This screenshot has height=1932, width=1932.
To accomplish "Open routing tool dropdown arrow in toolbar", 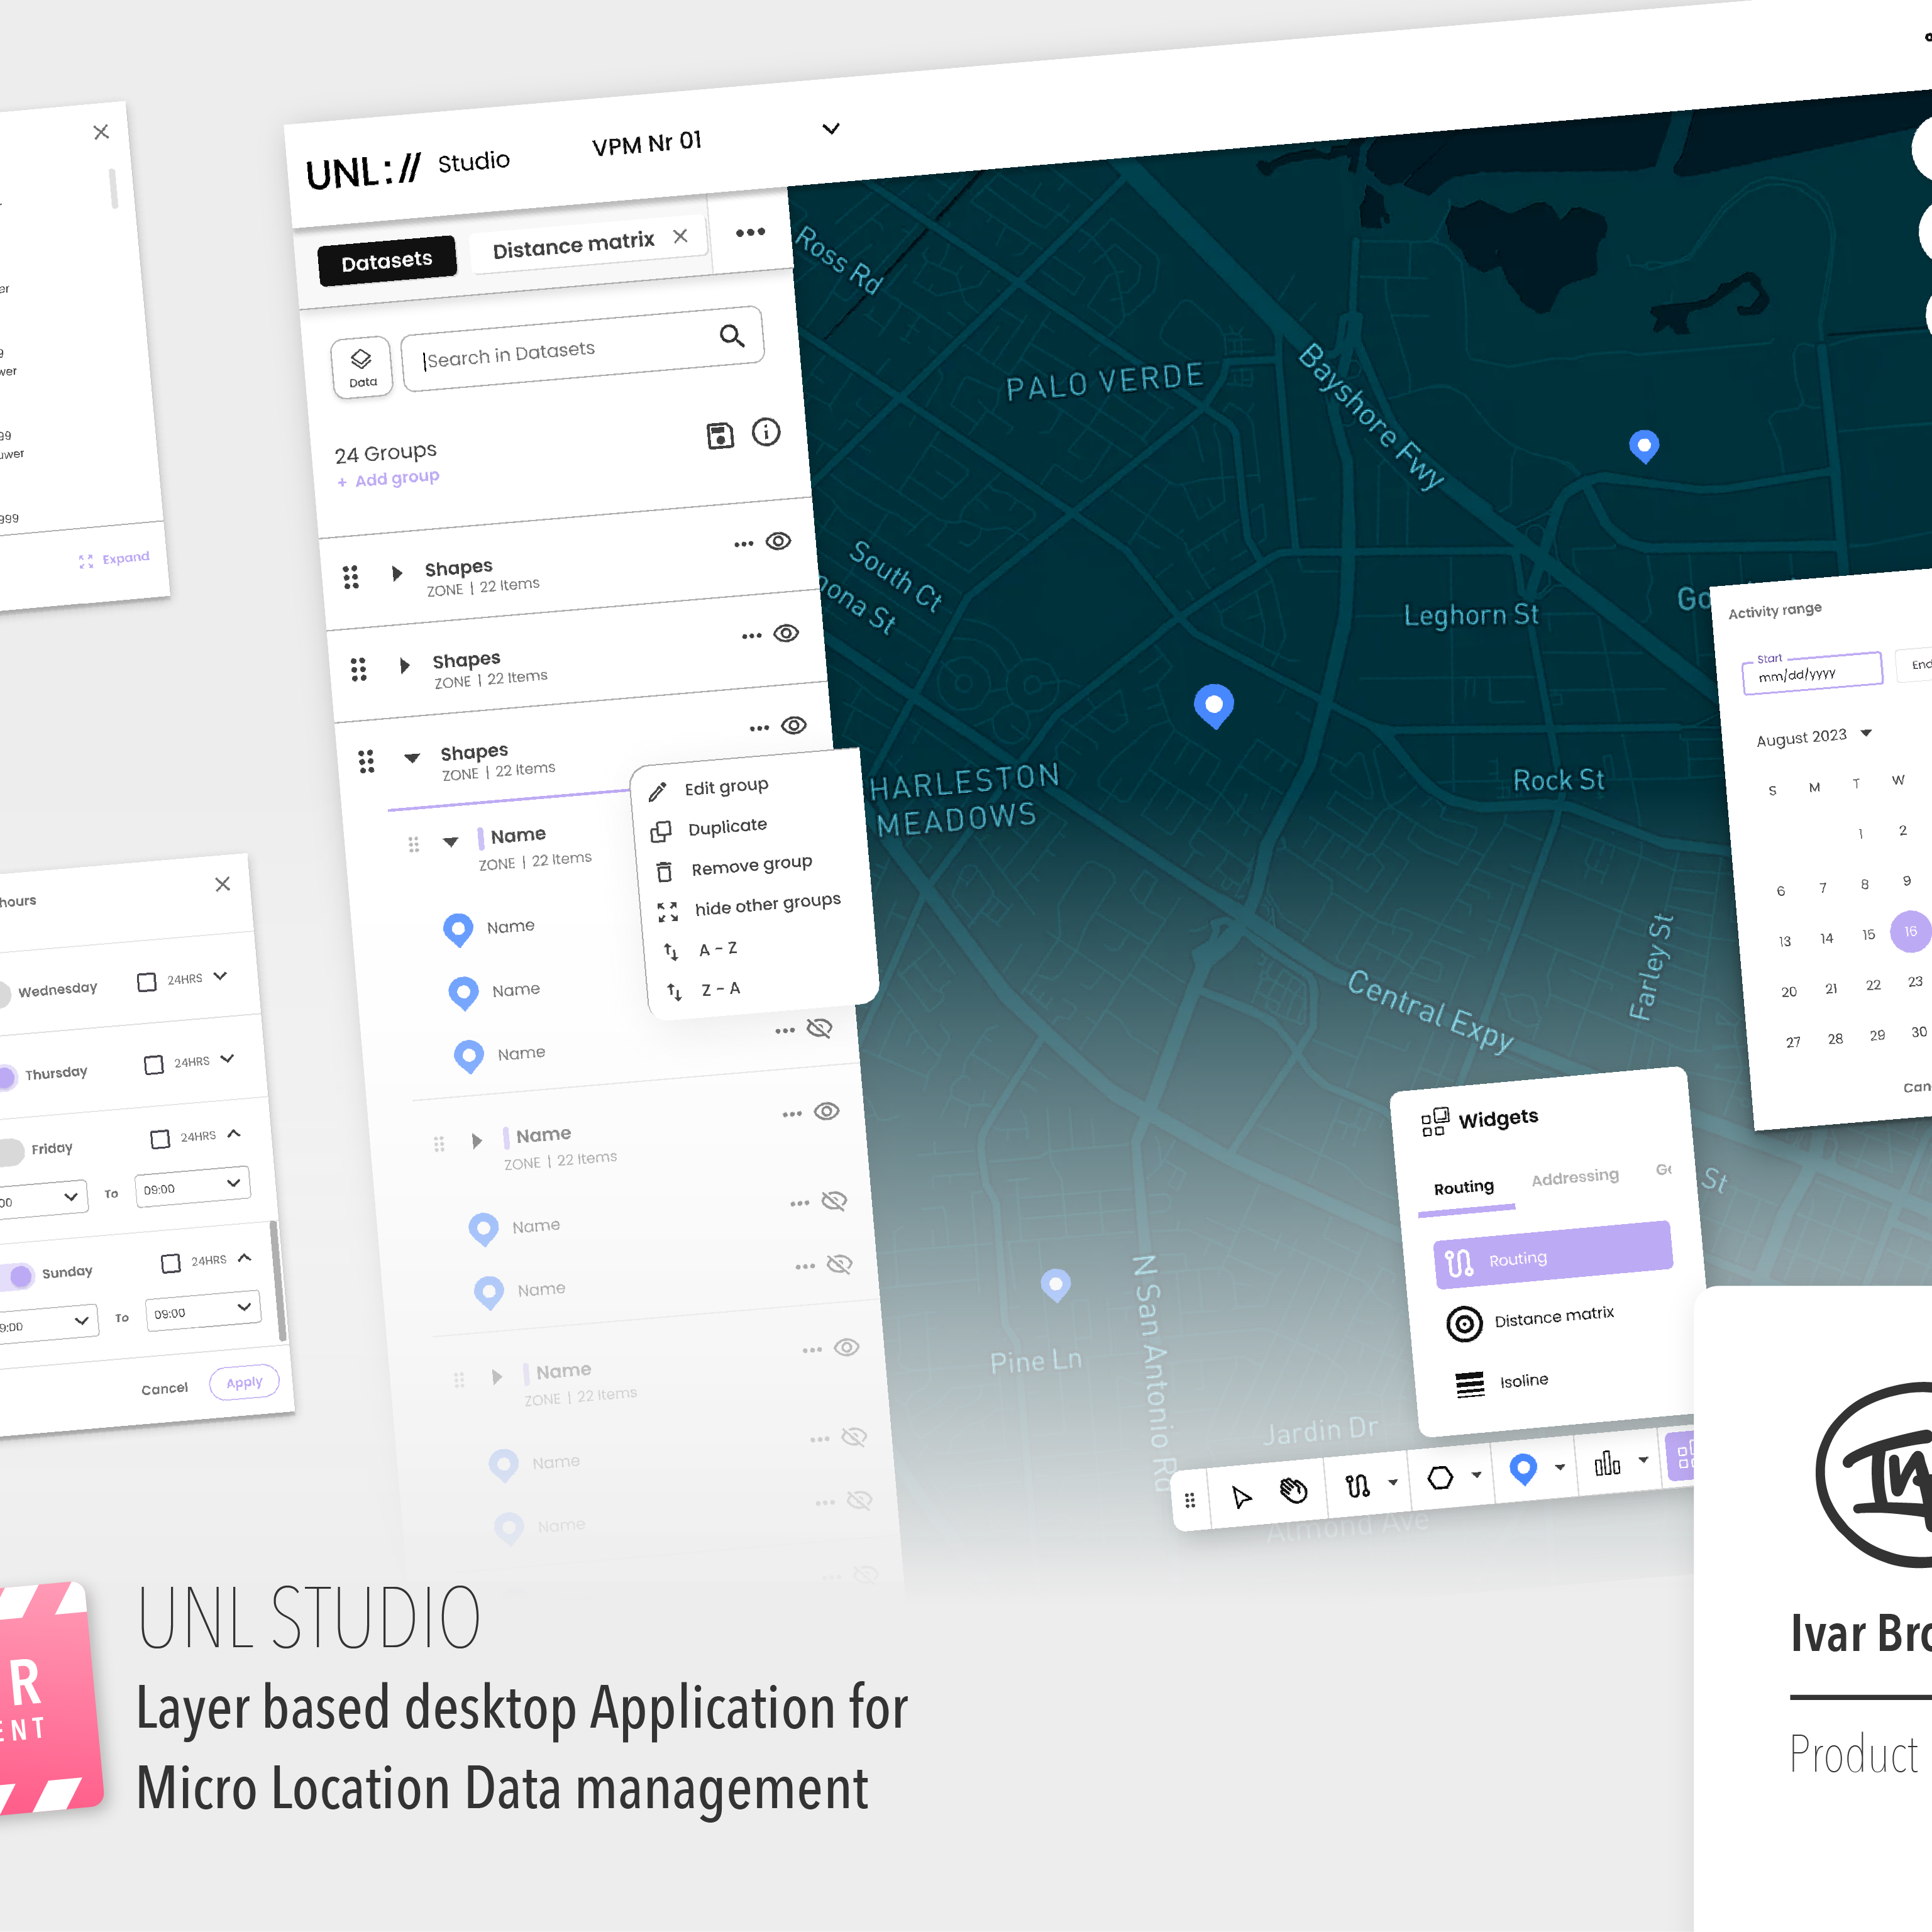I will pos(1393,1482).
